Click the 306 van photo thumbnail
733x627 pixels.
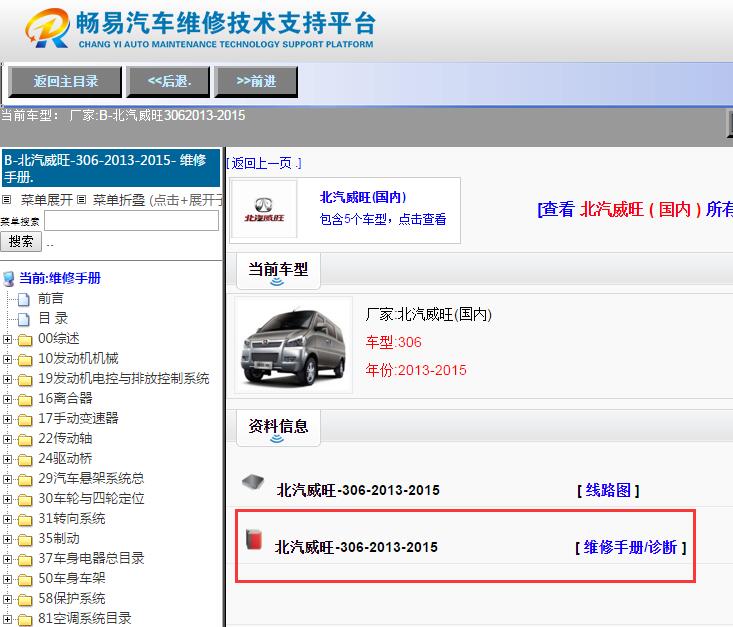tap(294, 345)
